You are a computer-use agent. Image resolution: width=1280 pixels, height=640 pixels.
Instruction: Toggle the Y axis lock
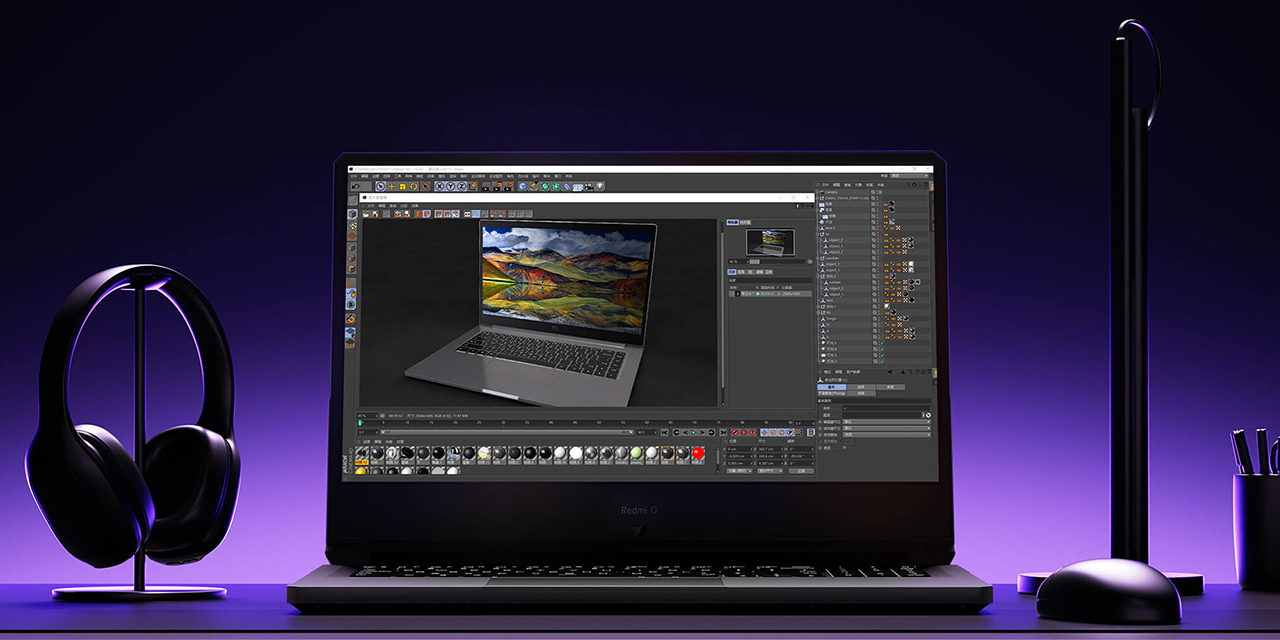pos(451,186)
